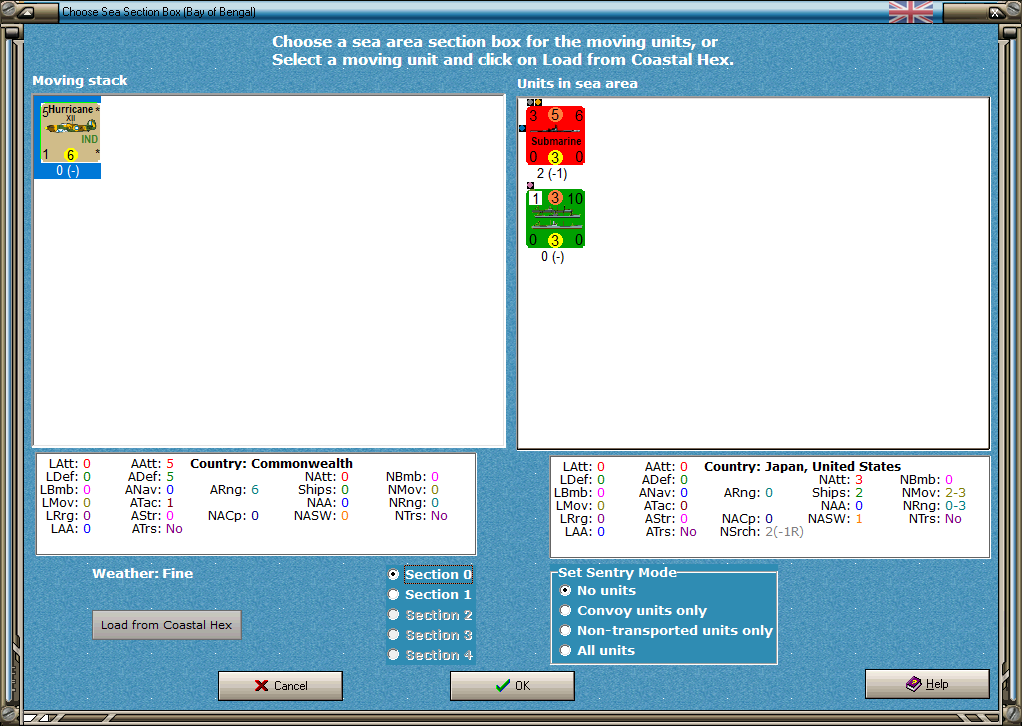This screenshot has height=726, width=1022.
Task: Click the green checkmark on OK
Action: tap(503, 686)
